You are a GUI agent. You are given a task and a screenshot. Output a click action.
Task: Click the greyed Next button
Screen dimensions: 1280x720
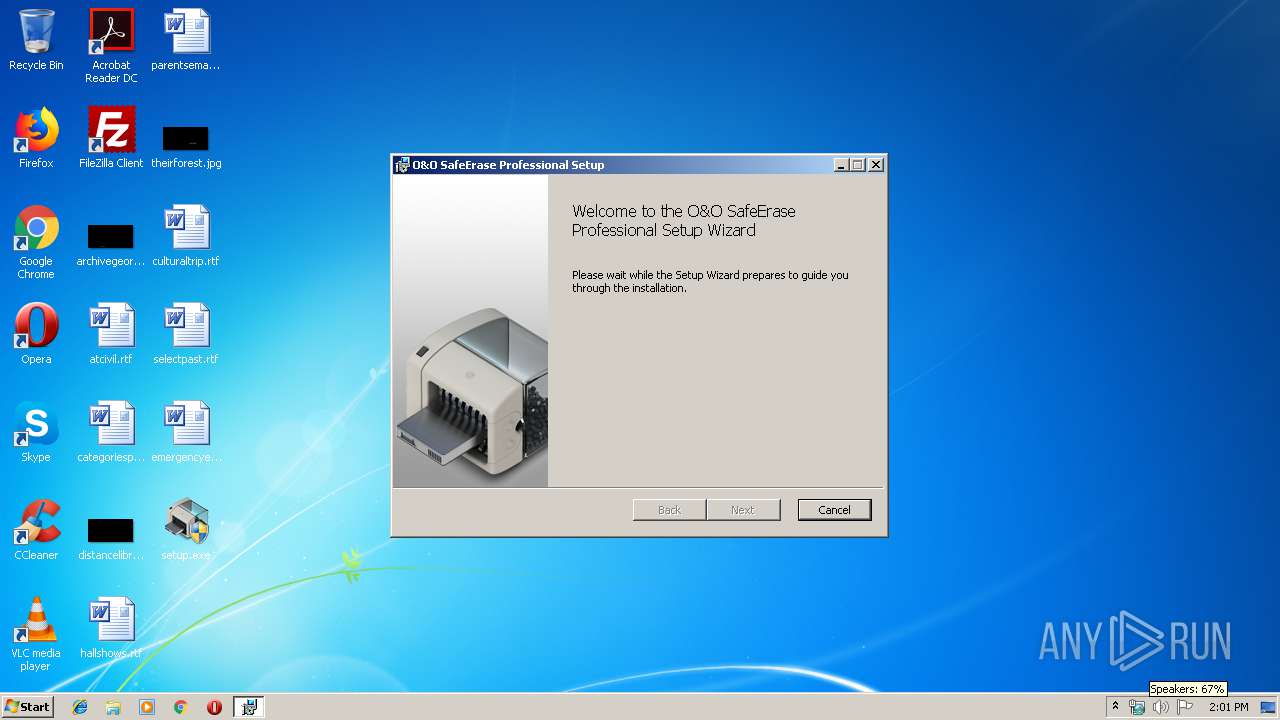pyautogui.click(x=742, y=510)
